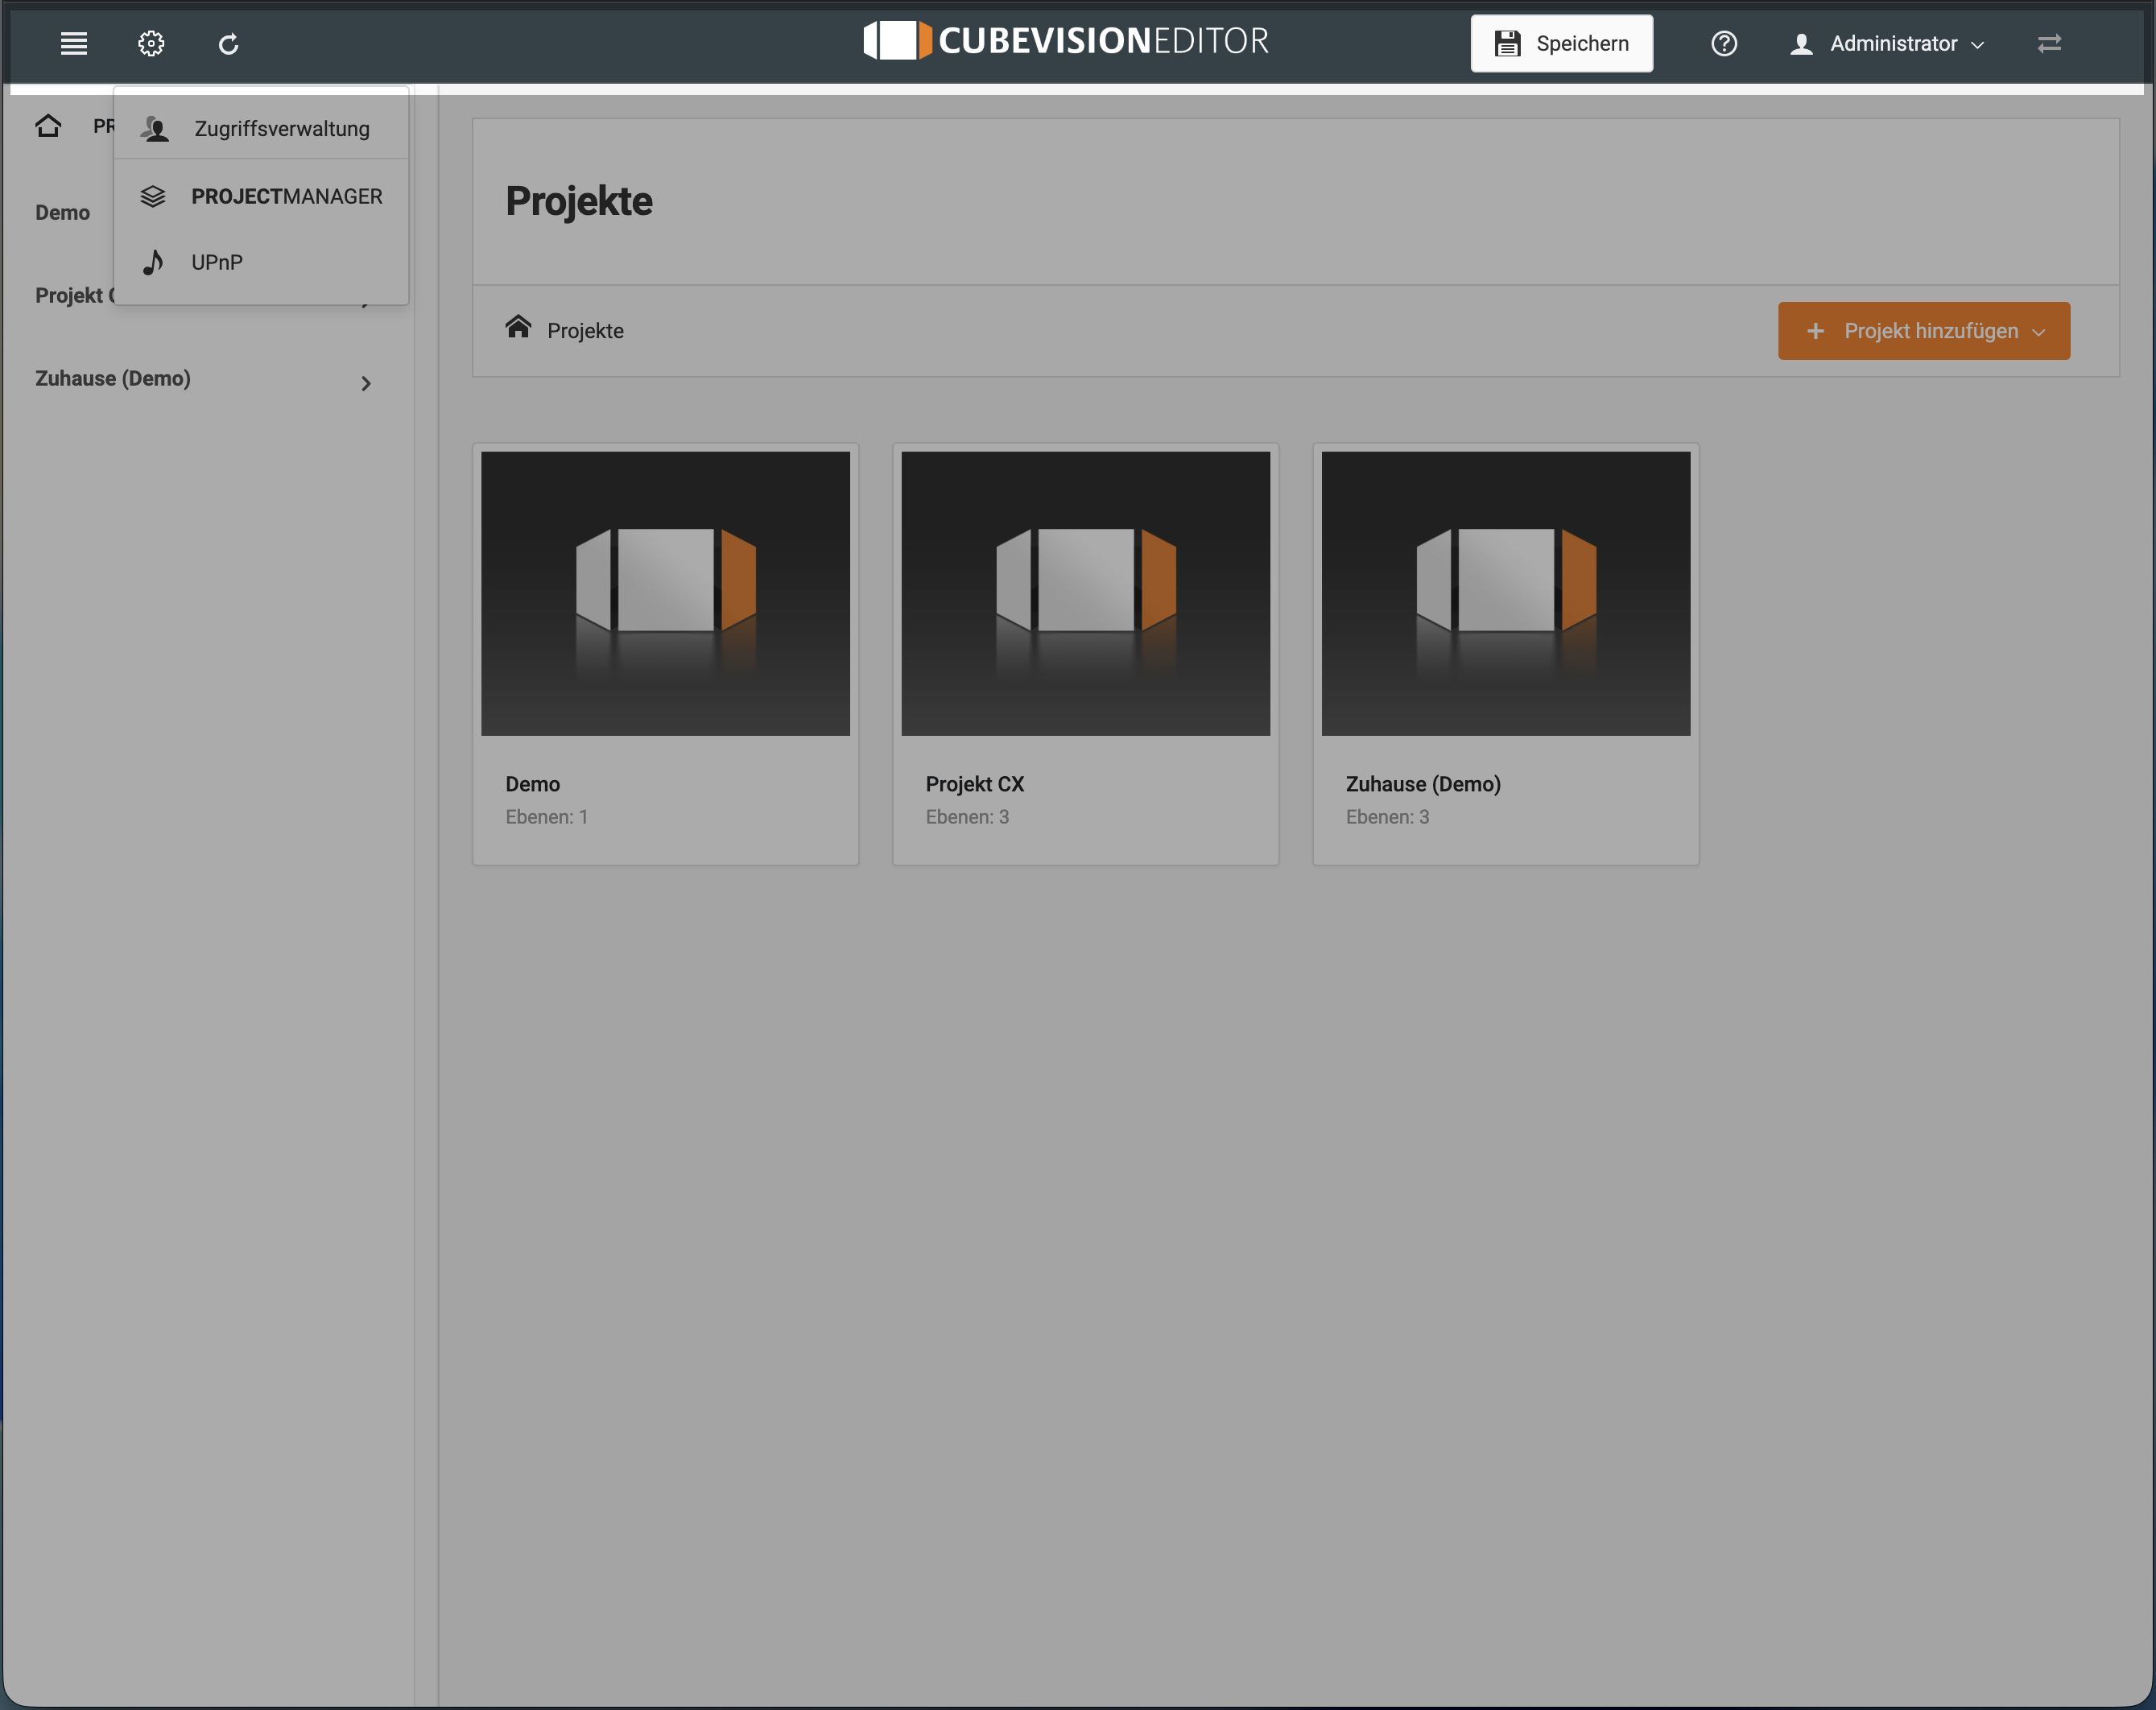Click the Zugriffsverwaltung user icon

coord(155,128)
